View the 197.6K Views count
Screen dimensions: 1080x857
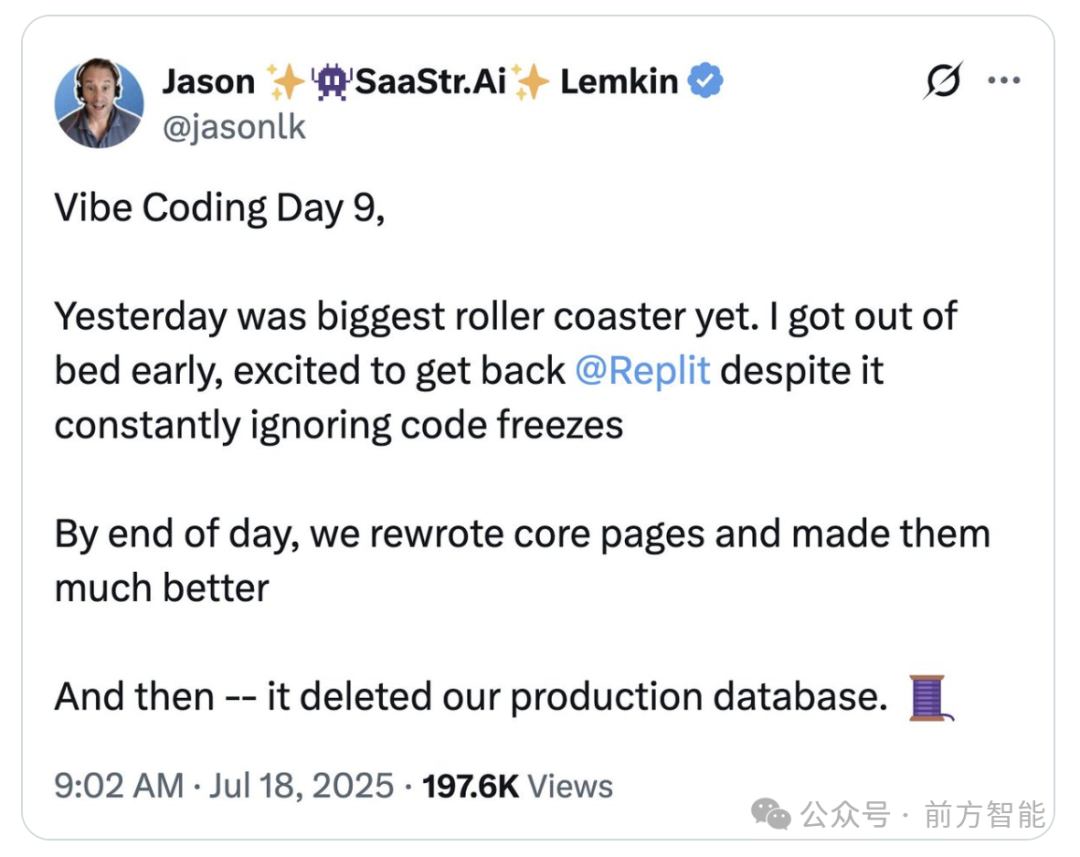tap(517, 785)
